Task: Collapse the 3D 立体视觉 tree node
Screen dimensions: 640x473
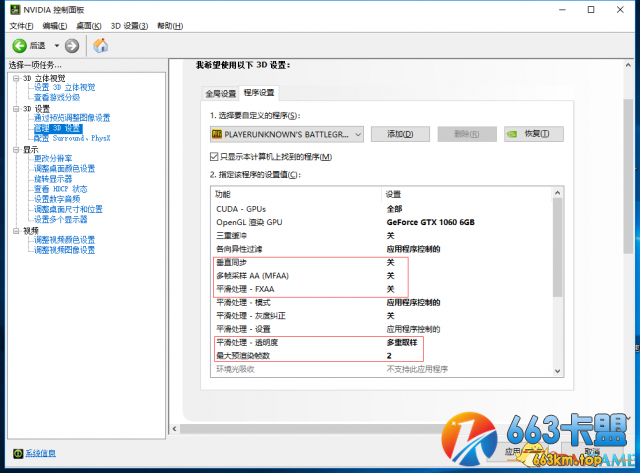Action: 16,78
